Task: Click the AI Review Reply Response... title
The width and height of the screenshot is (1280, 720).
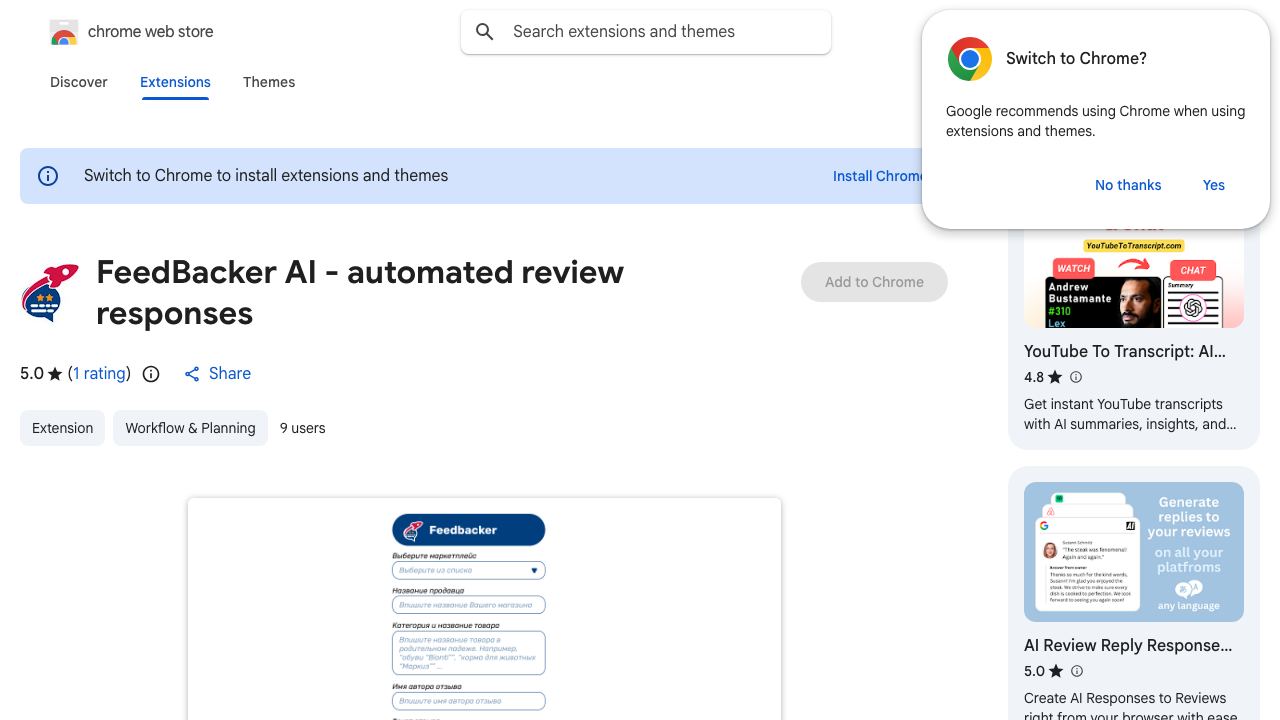Action: (1128, 646)
